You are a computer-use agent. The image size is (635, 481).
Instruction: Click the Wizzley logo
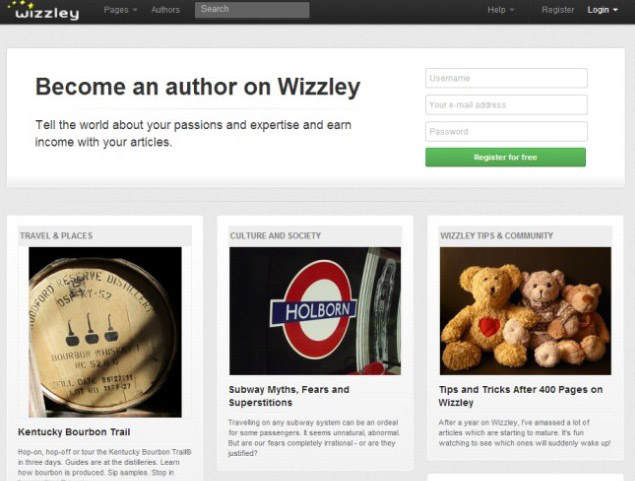pyautogui.click(x=43, y=11)
